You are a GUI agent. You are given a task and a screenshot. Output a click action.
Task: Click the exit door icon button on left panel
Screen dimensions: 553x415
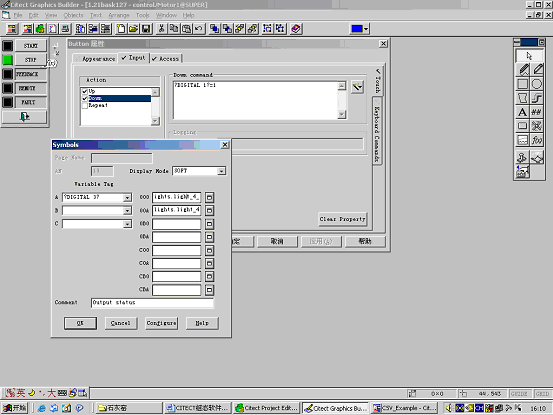24,117
